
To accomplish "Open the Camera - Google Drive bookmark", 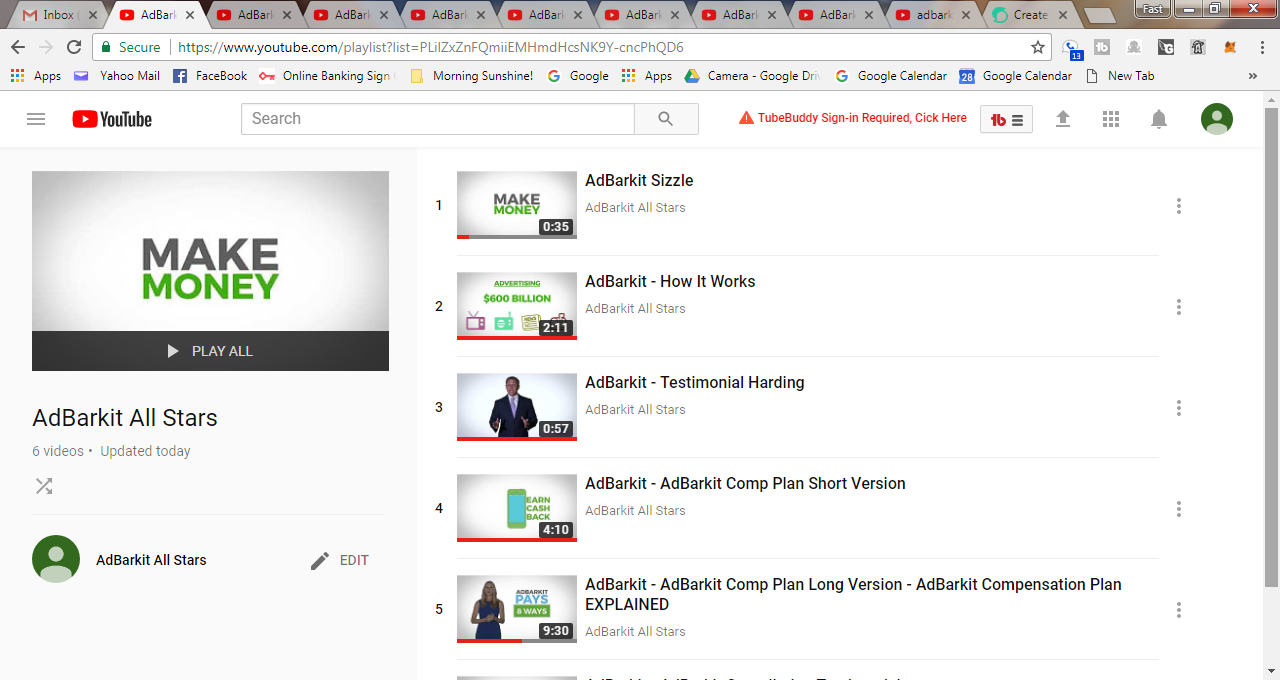I will pos(752,76).
